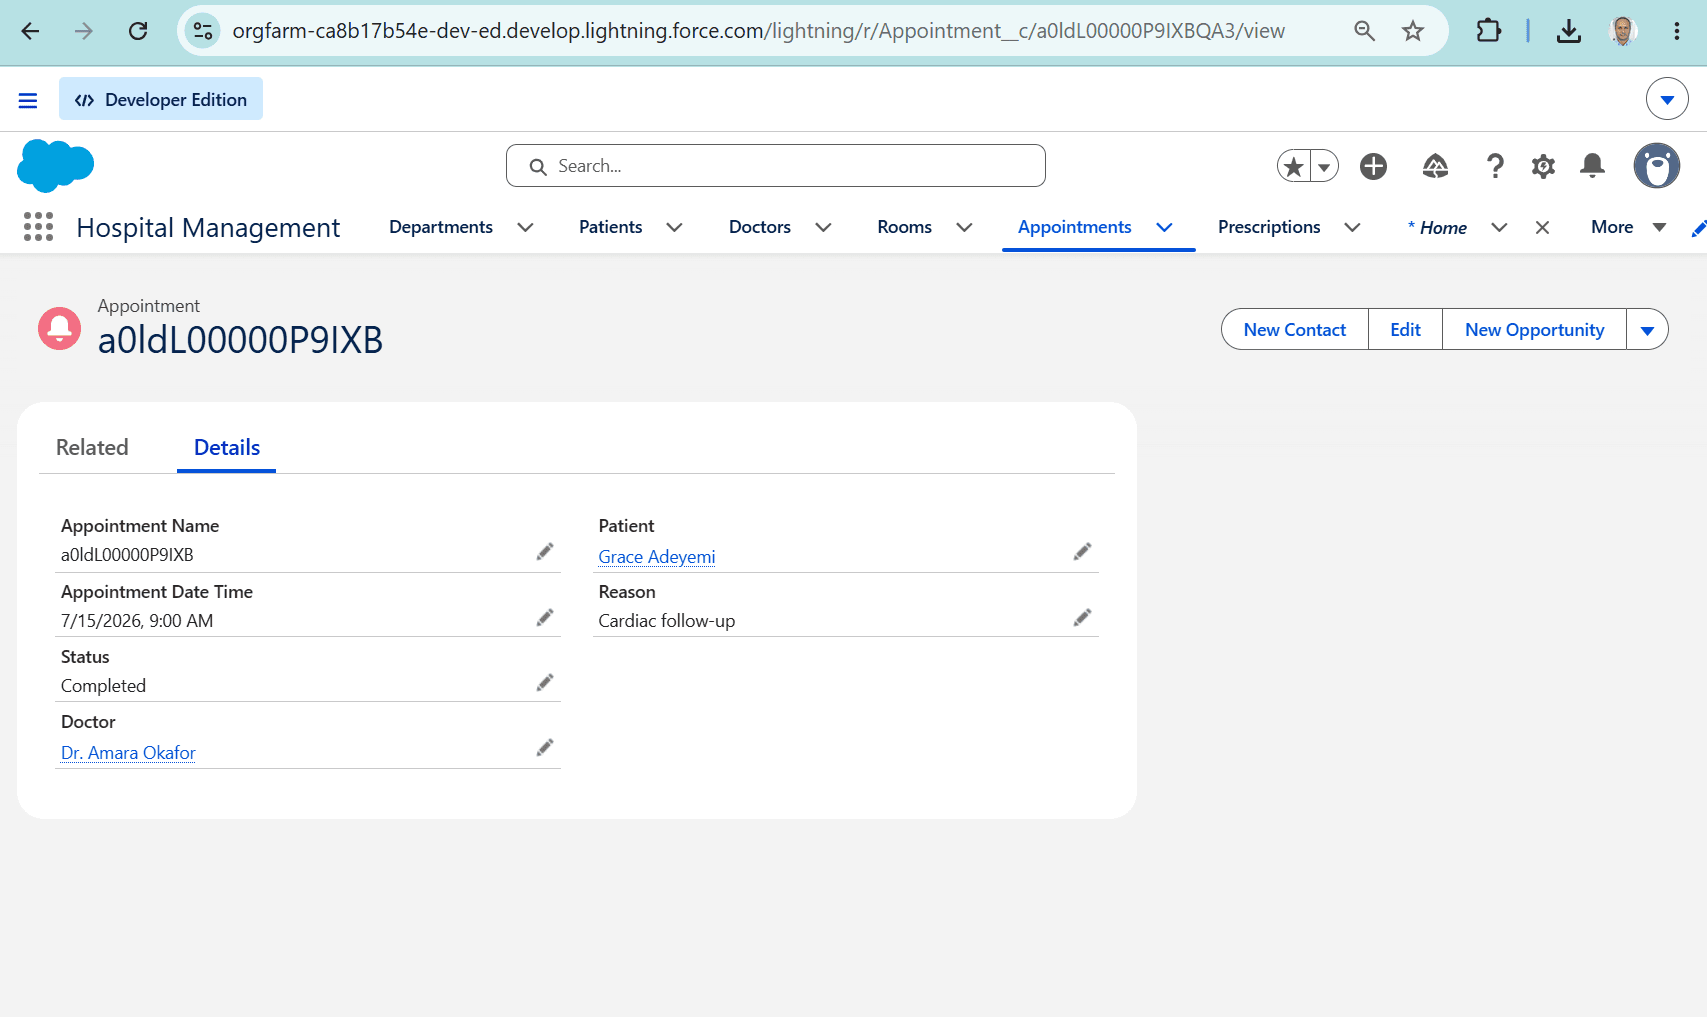Click the Developer Edition badge
This screenshot has height=1017, width=1707.
click(x=161, y=99)
